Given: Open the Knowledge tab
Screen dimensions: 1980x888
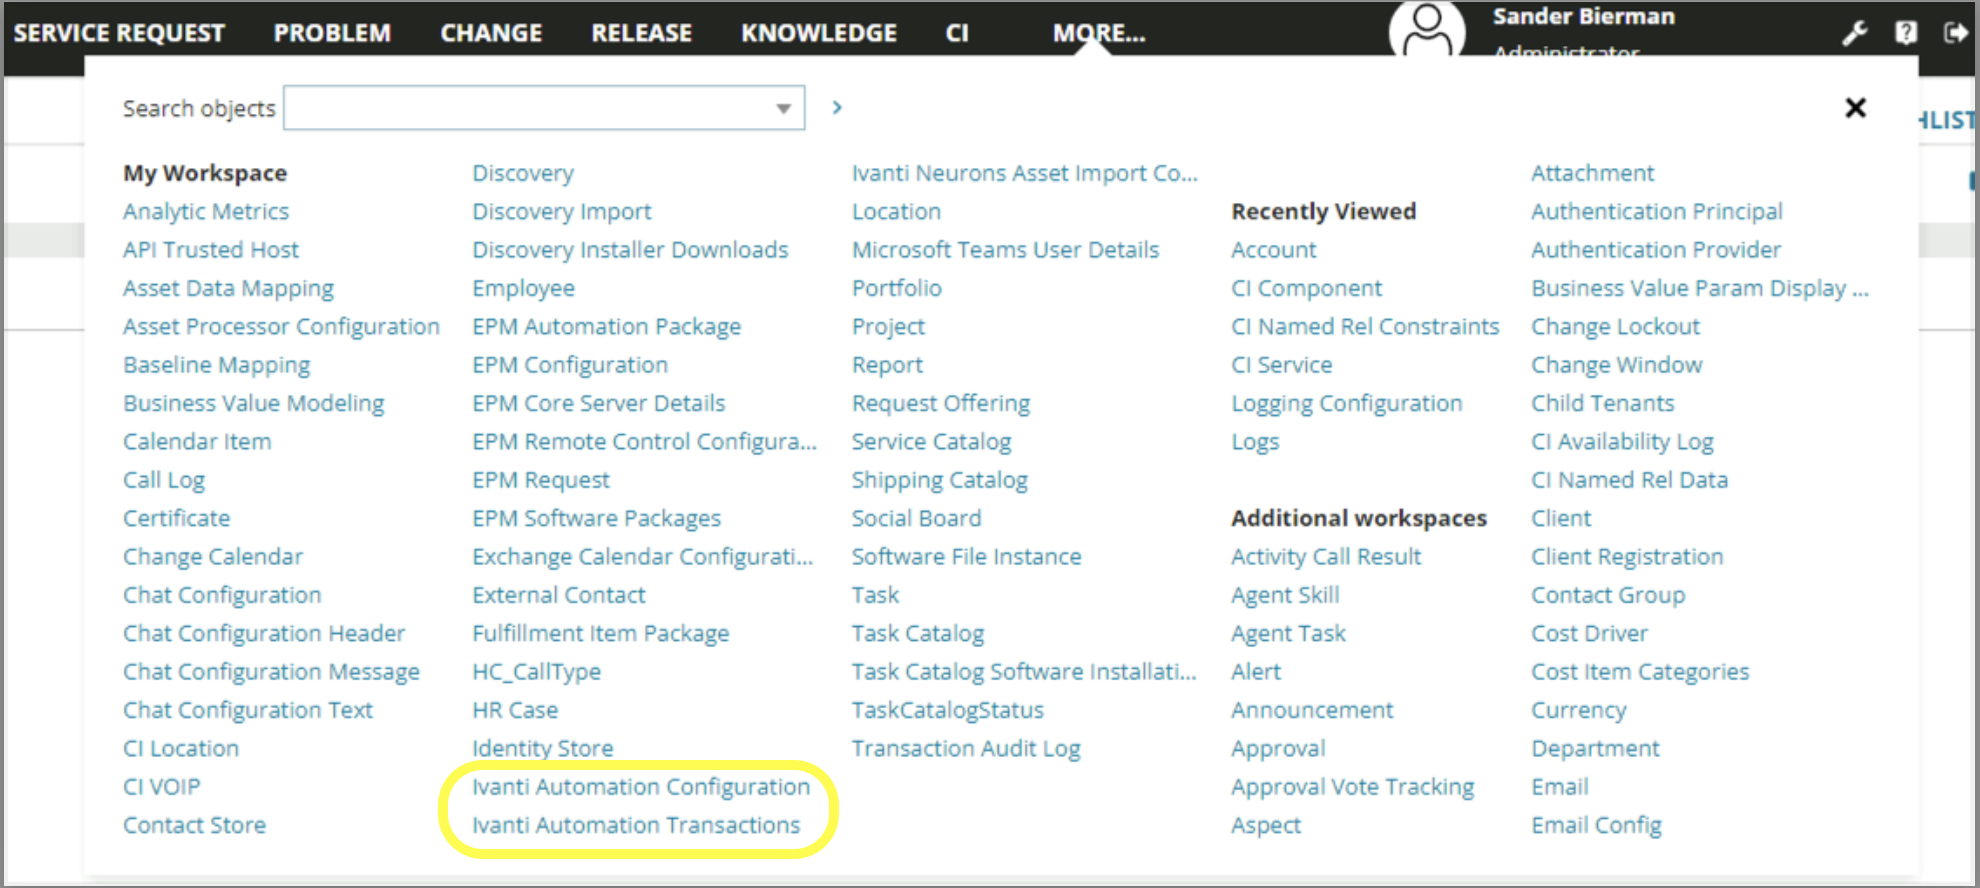Looking at the screenshot, I should click(x=819, y=33).
